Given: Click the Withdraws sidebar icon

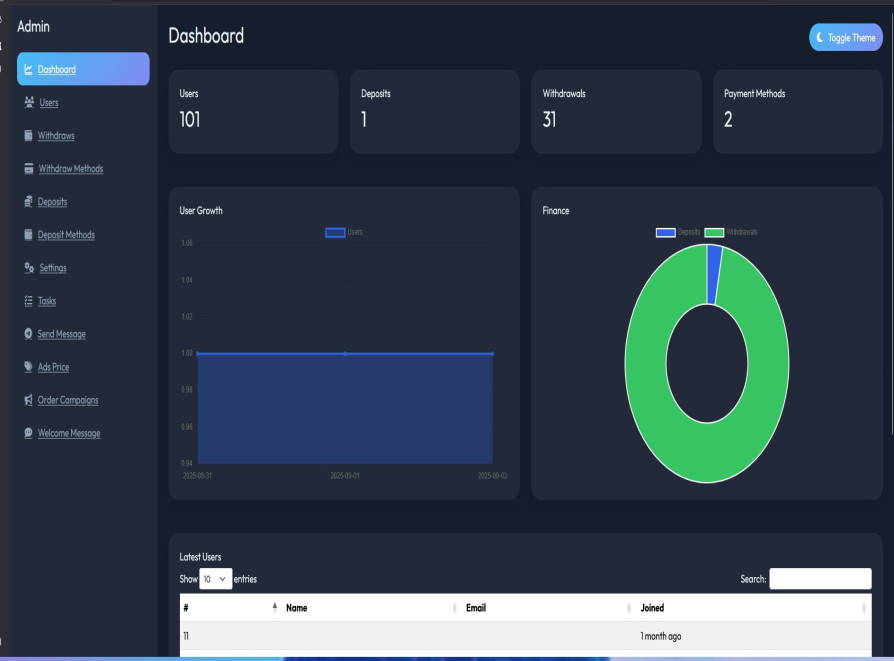Looking at the screenshot, I should click(28, 135).
